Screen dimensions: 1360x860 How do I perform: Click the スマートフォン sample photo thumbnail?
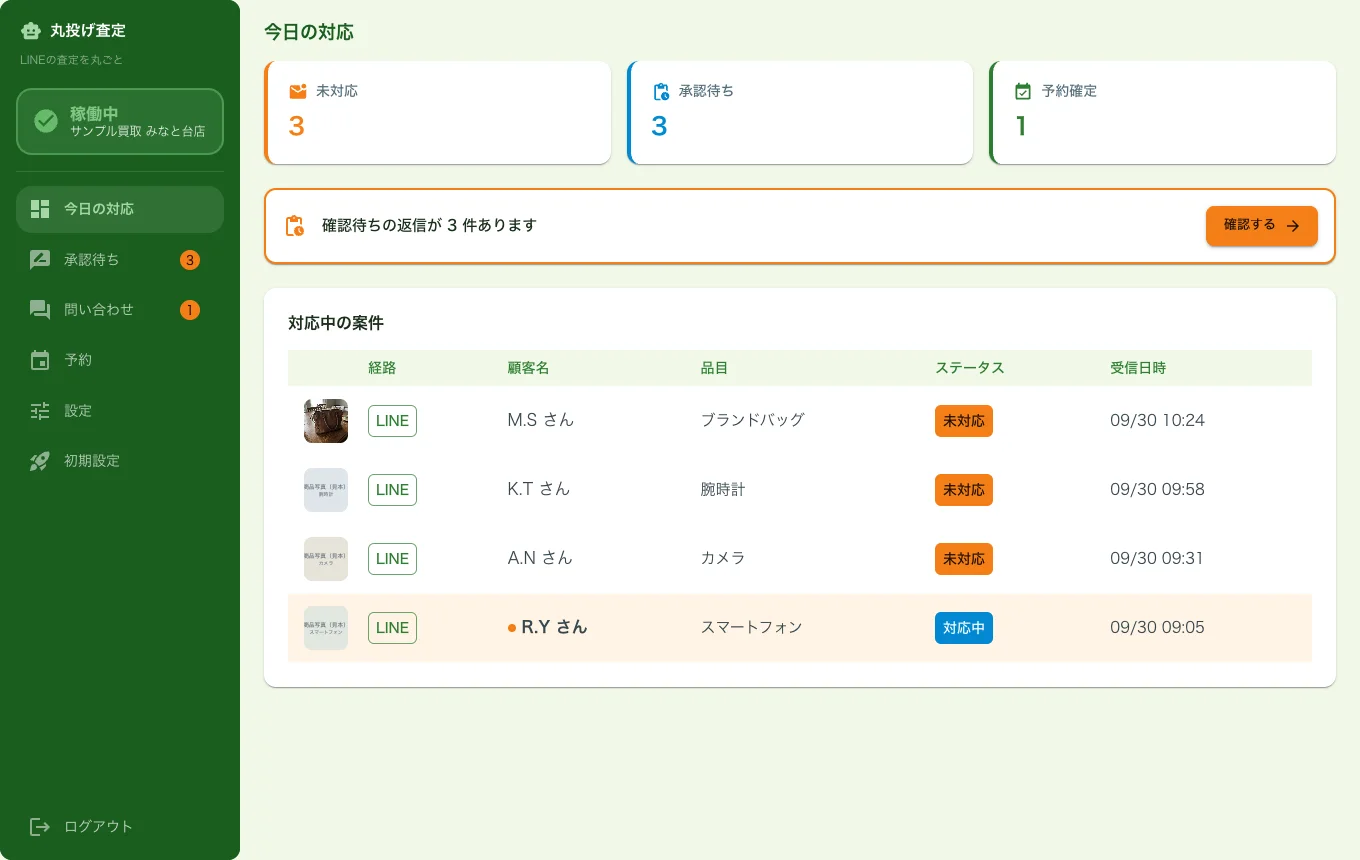pyautogui.click(x=326, y=628)
